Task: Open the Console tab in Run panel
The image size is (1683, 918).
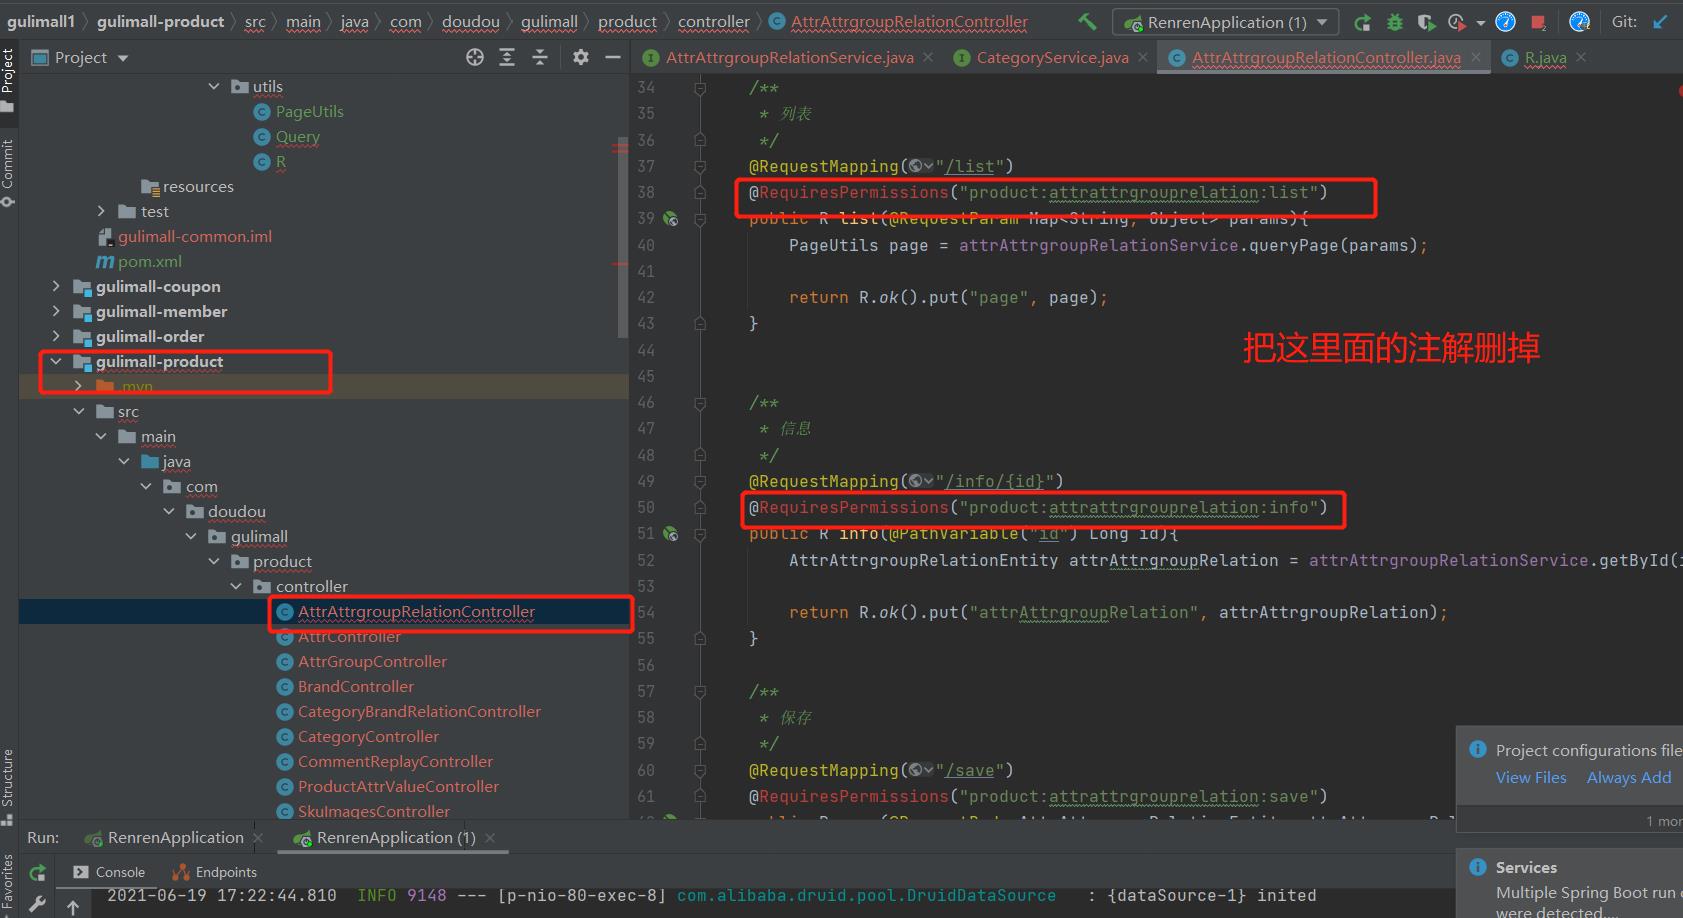Action: [110, 872]
